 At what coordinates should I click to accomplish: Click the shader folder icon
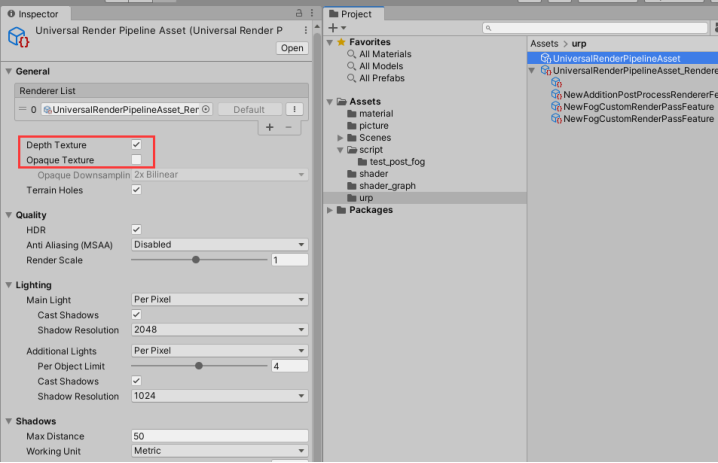coord(352,174)
